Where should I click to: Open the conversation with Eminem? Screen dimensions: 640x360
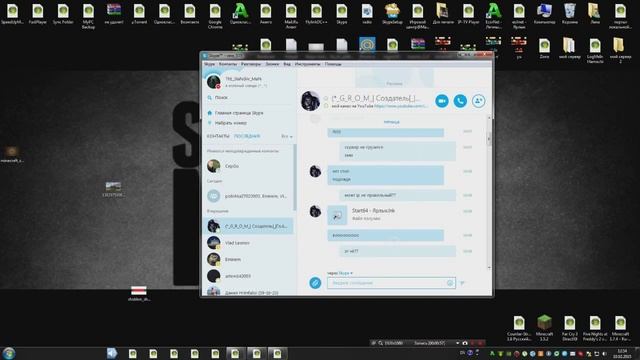(x=249, y=260)
